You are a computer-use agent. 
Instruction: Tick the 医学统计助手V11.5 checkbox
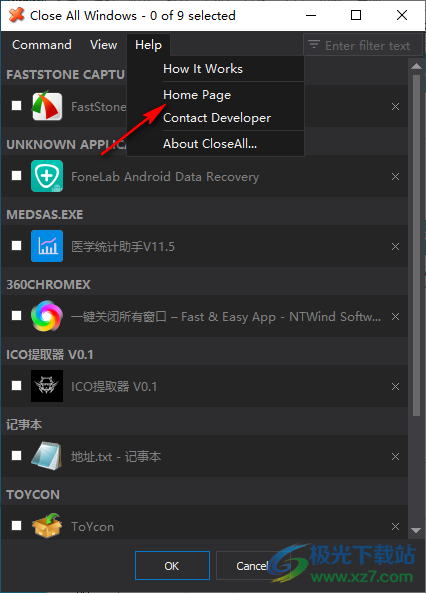16,245
